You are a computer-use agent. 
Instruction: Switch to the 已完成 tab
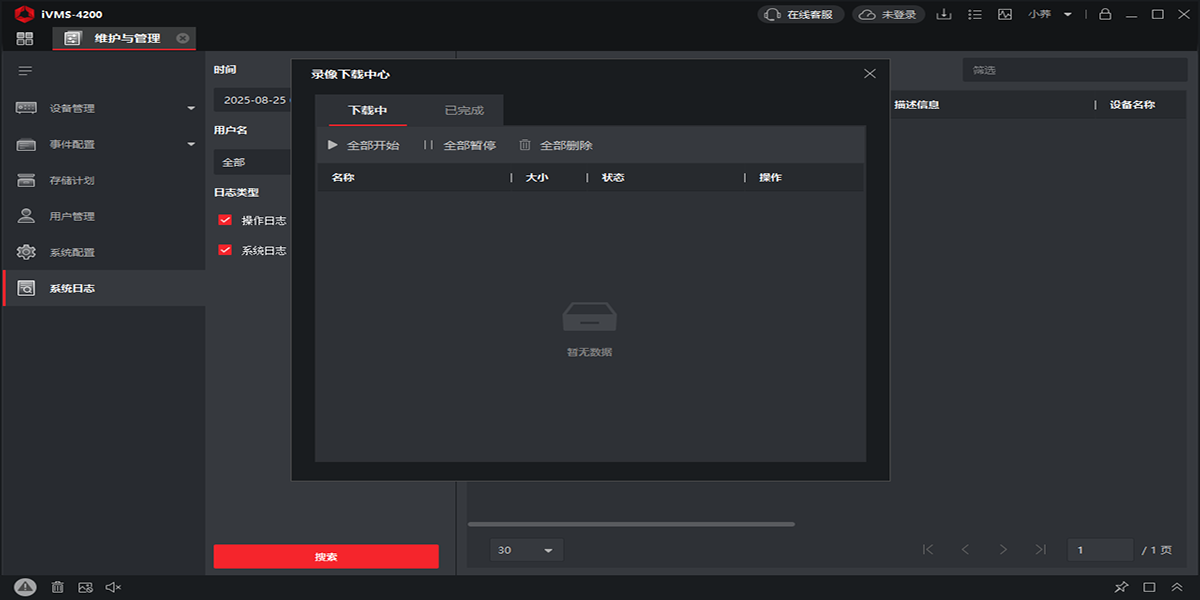464,110
